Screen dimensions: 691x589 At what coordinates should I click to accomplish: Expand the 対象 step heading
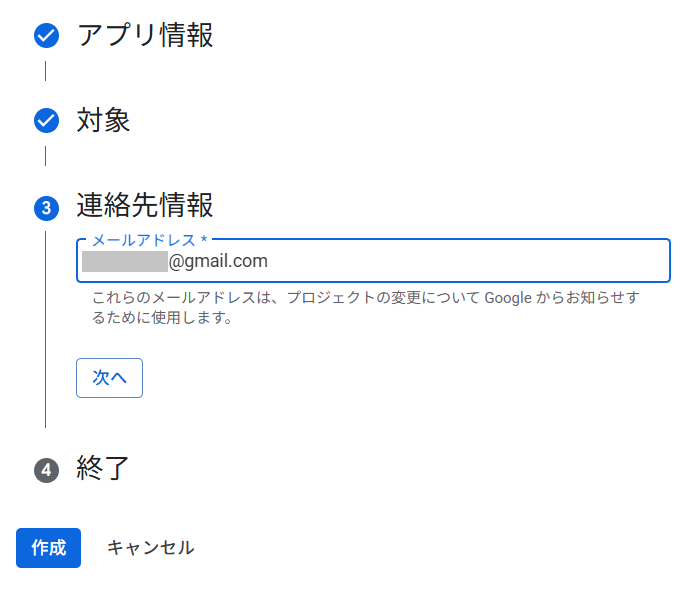pyautogui.click(x=103, y=121)
